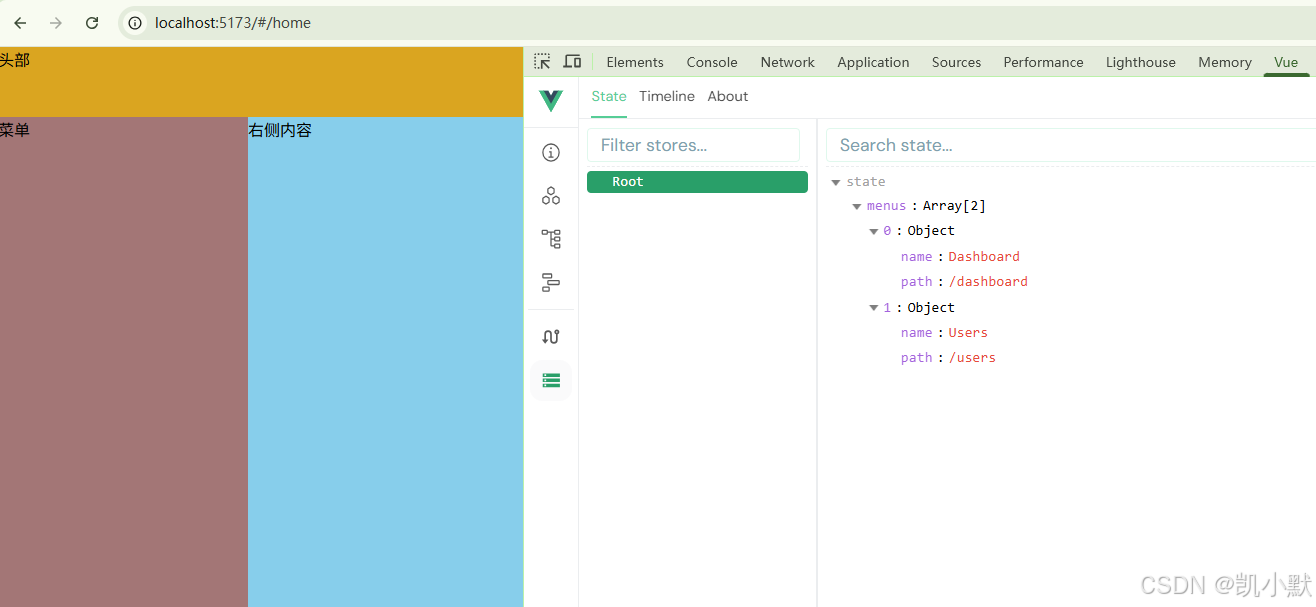Image resolution: width=1316 pixels, height=607 pixels.
Task: Open the Memory devtools tab
Action: coord(1225,62)
